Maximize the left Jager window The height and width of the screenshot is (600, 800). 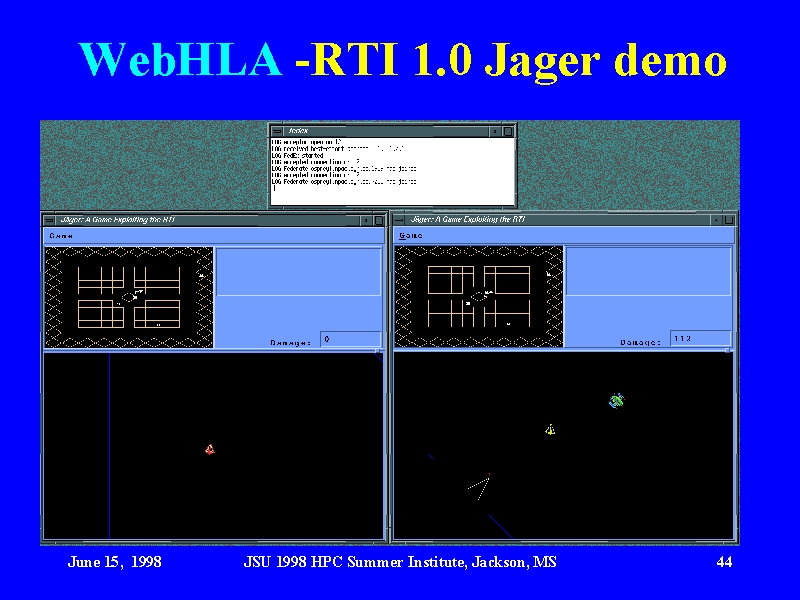click(x=379, y=220)
